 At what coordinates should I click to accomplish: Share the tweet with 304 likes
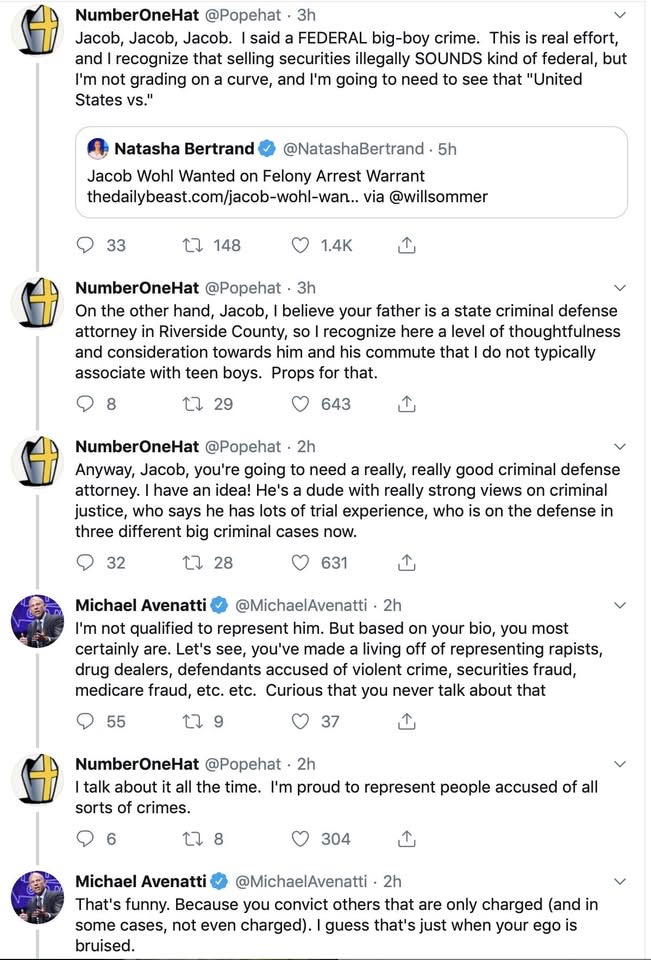point(407,839)
